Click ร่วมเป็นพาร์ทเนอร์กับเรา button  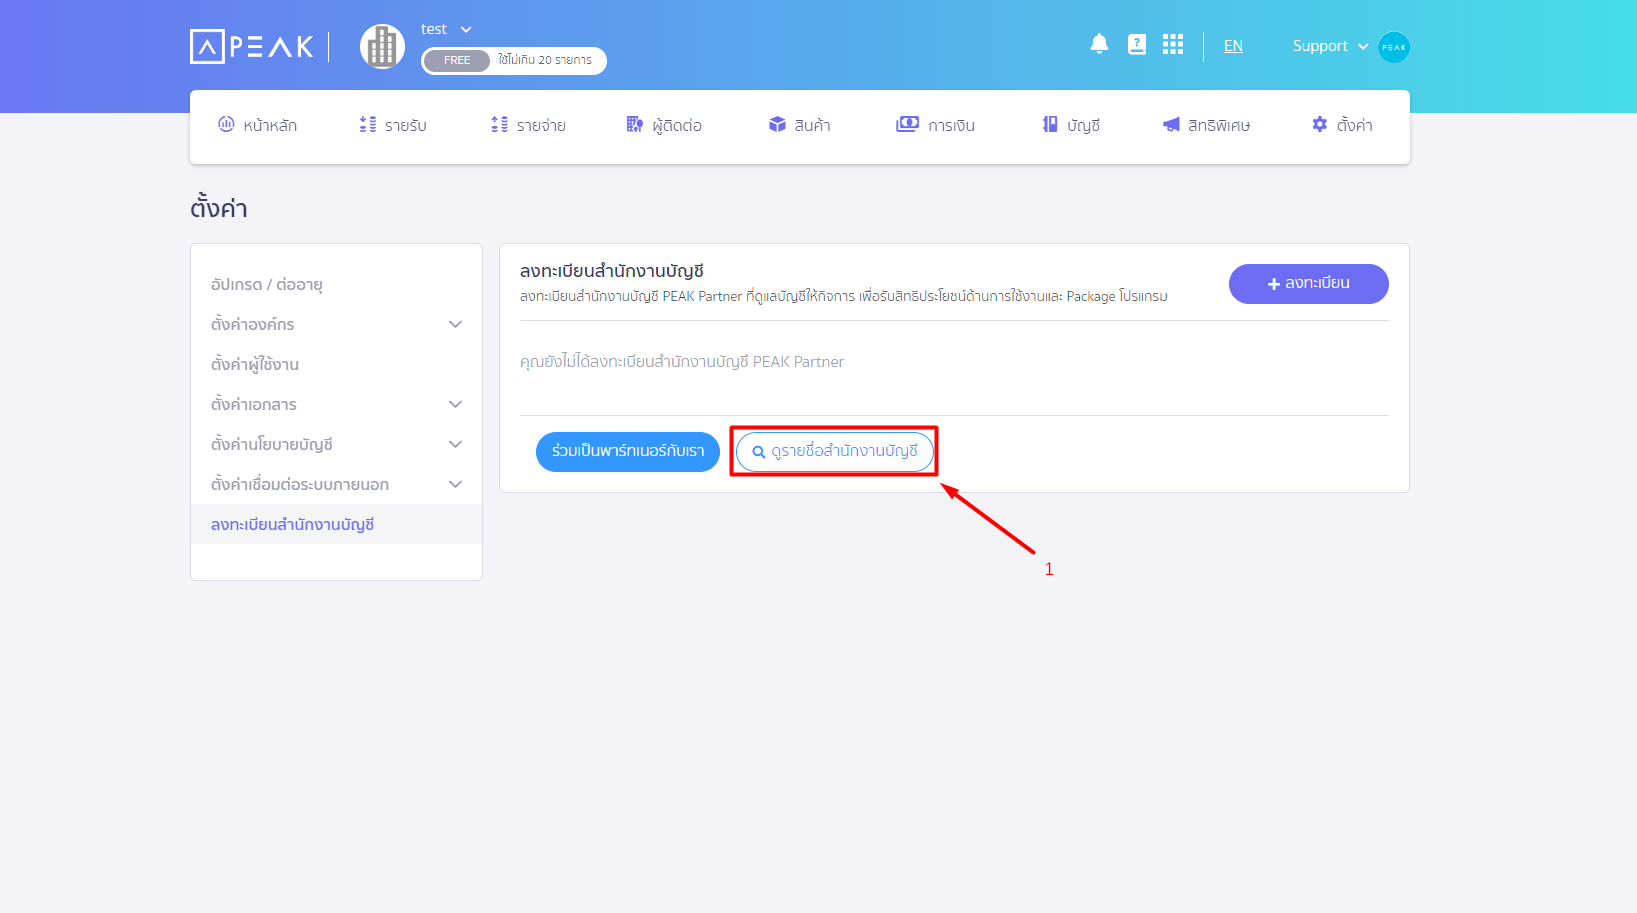click(628, 452)
